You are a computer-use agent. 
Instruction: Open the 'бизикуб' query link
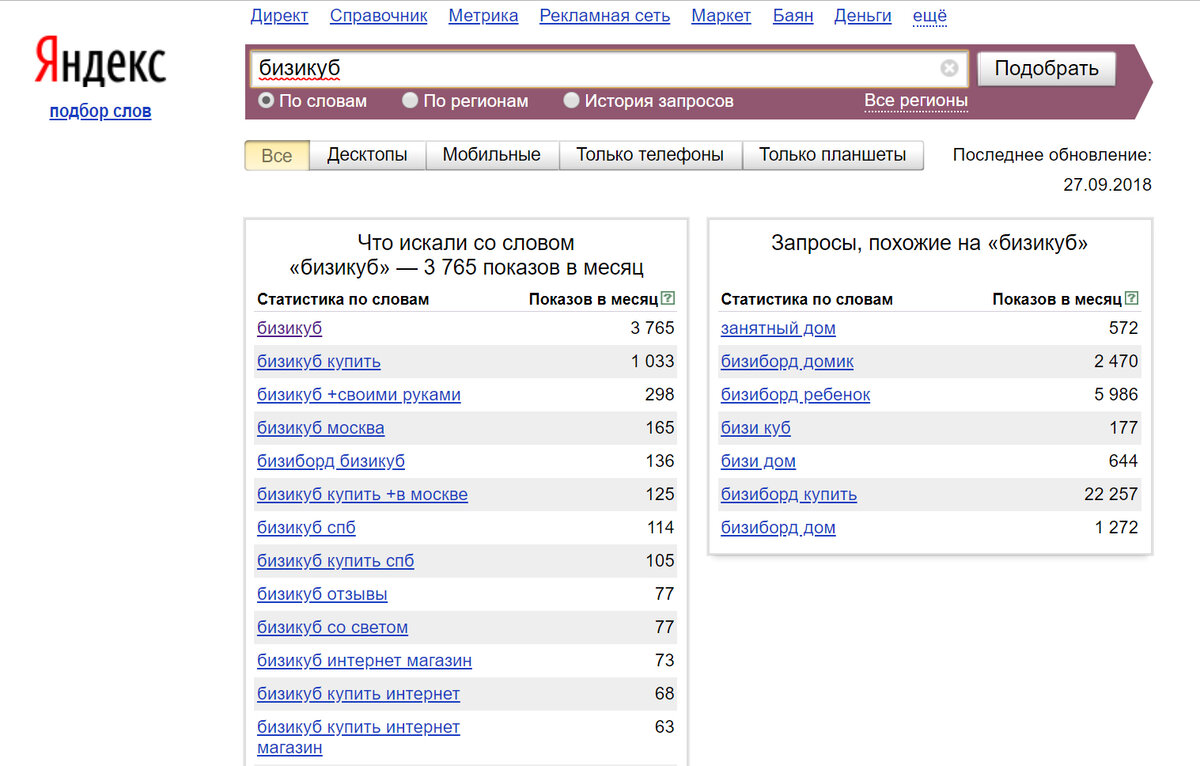(289, 328)
